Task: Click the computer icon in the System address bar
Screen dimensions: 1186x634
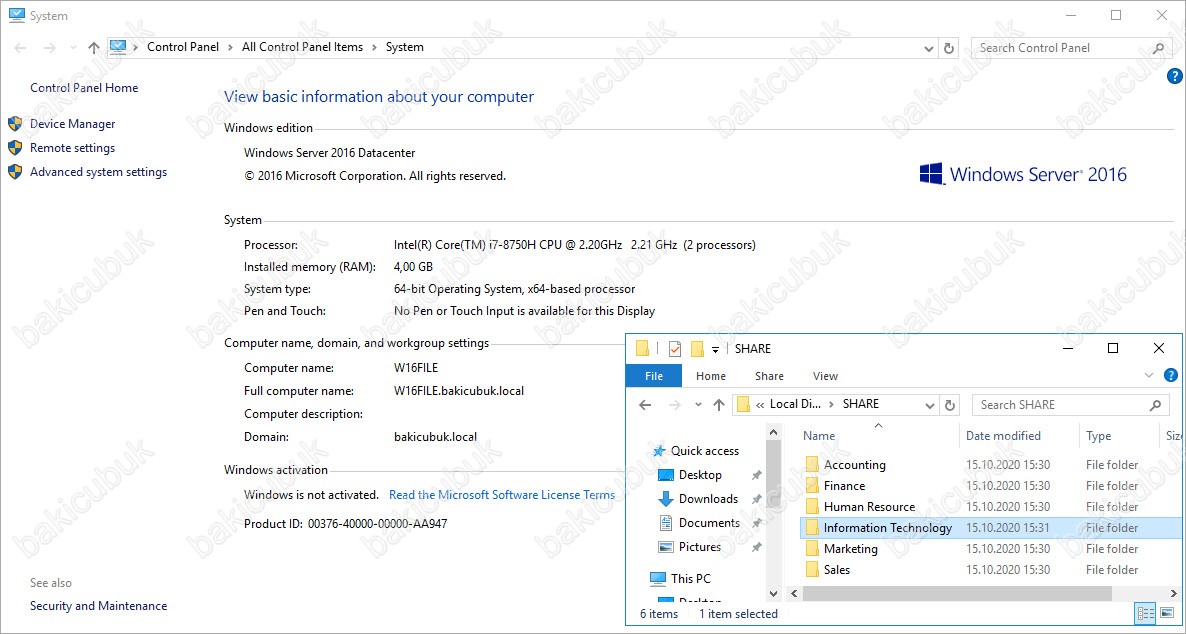Action: [x=118, y=47]
